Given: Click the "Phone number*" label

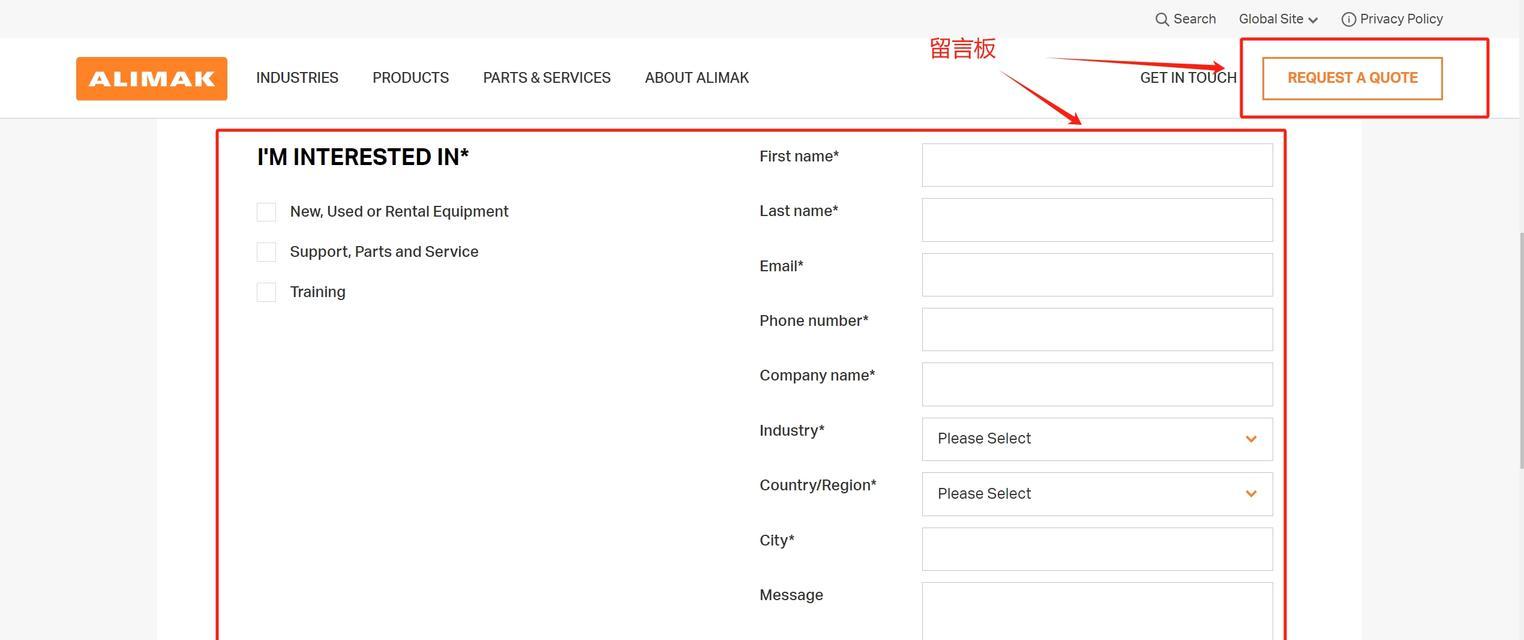Looking at the screenshot, I should [814, 321].
